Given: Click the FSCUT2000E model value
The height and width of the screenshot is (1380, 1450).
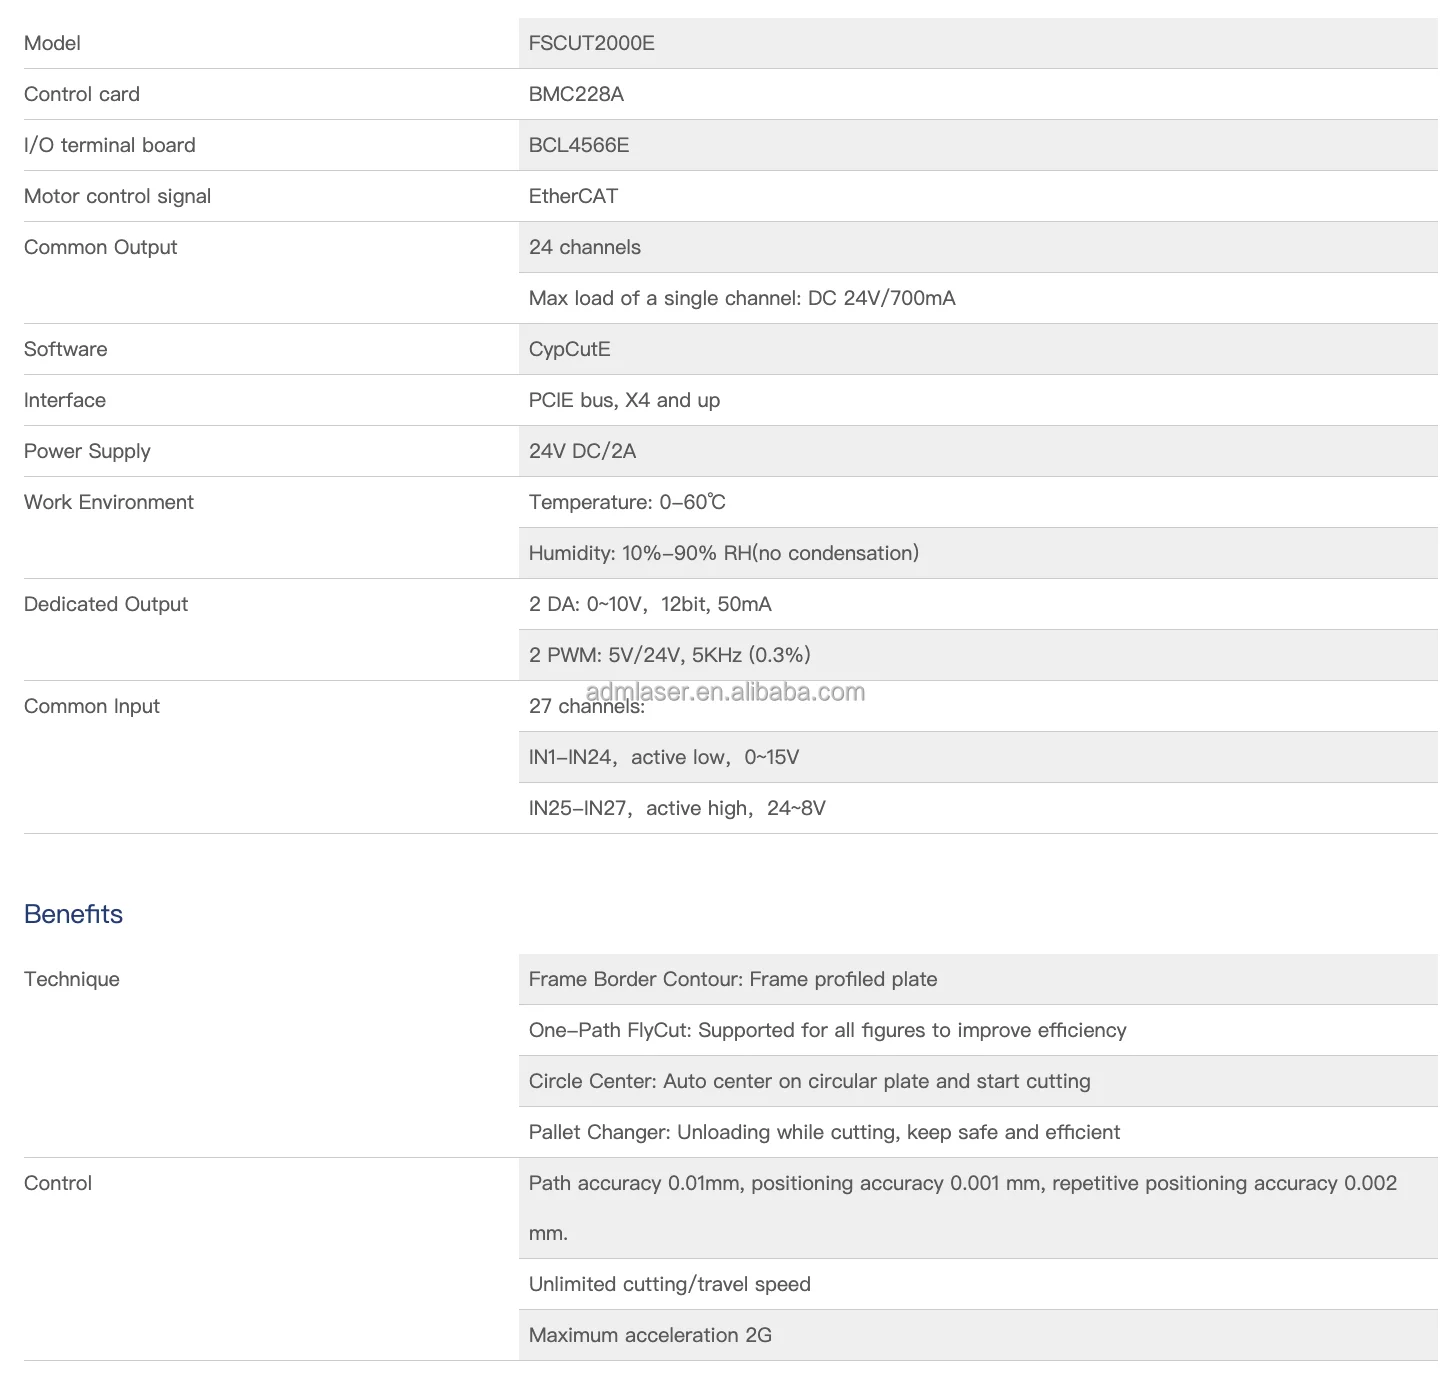Looking at the screenshot, I should (591, 43).
